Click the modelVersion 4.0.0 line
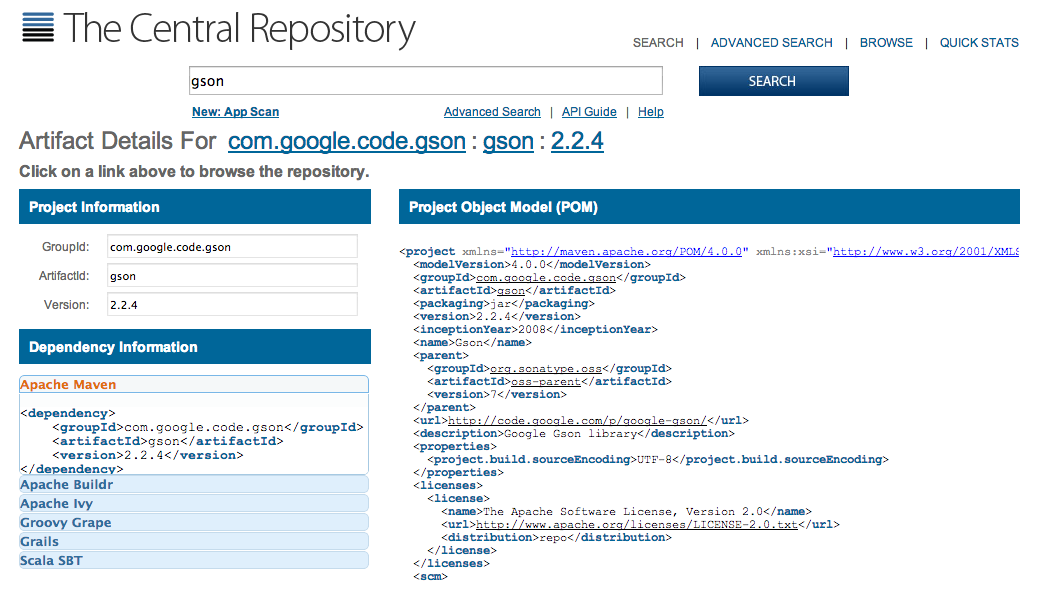 532,265
